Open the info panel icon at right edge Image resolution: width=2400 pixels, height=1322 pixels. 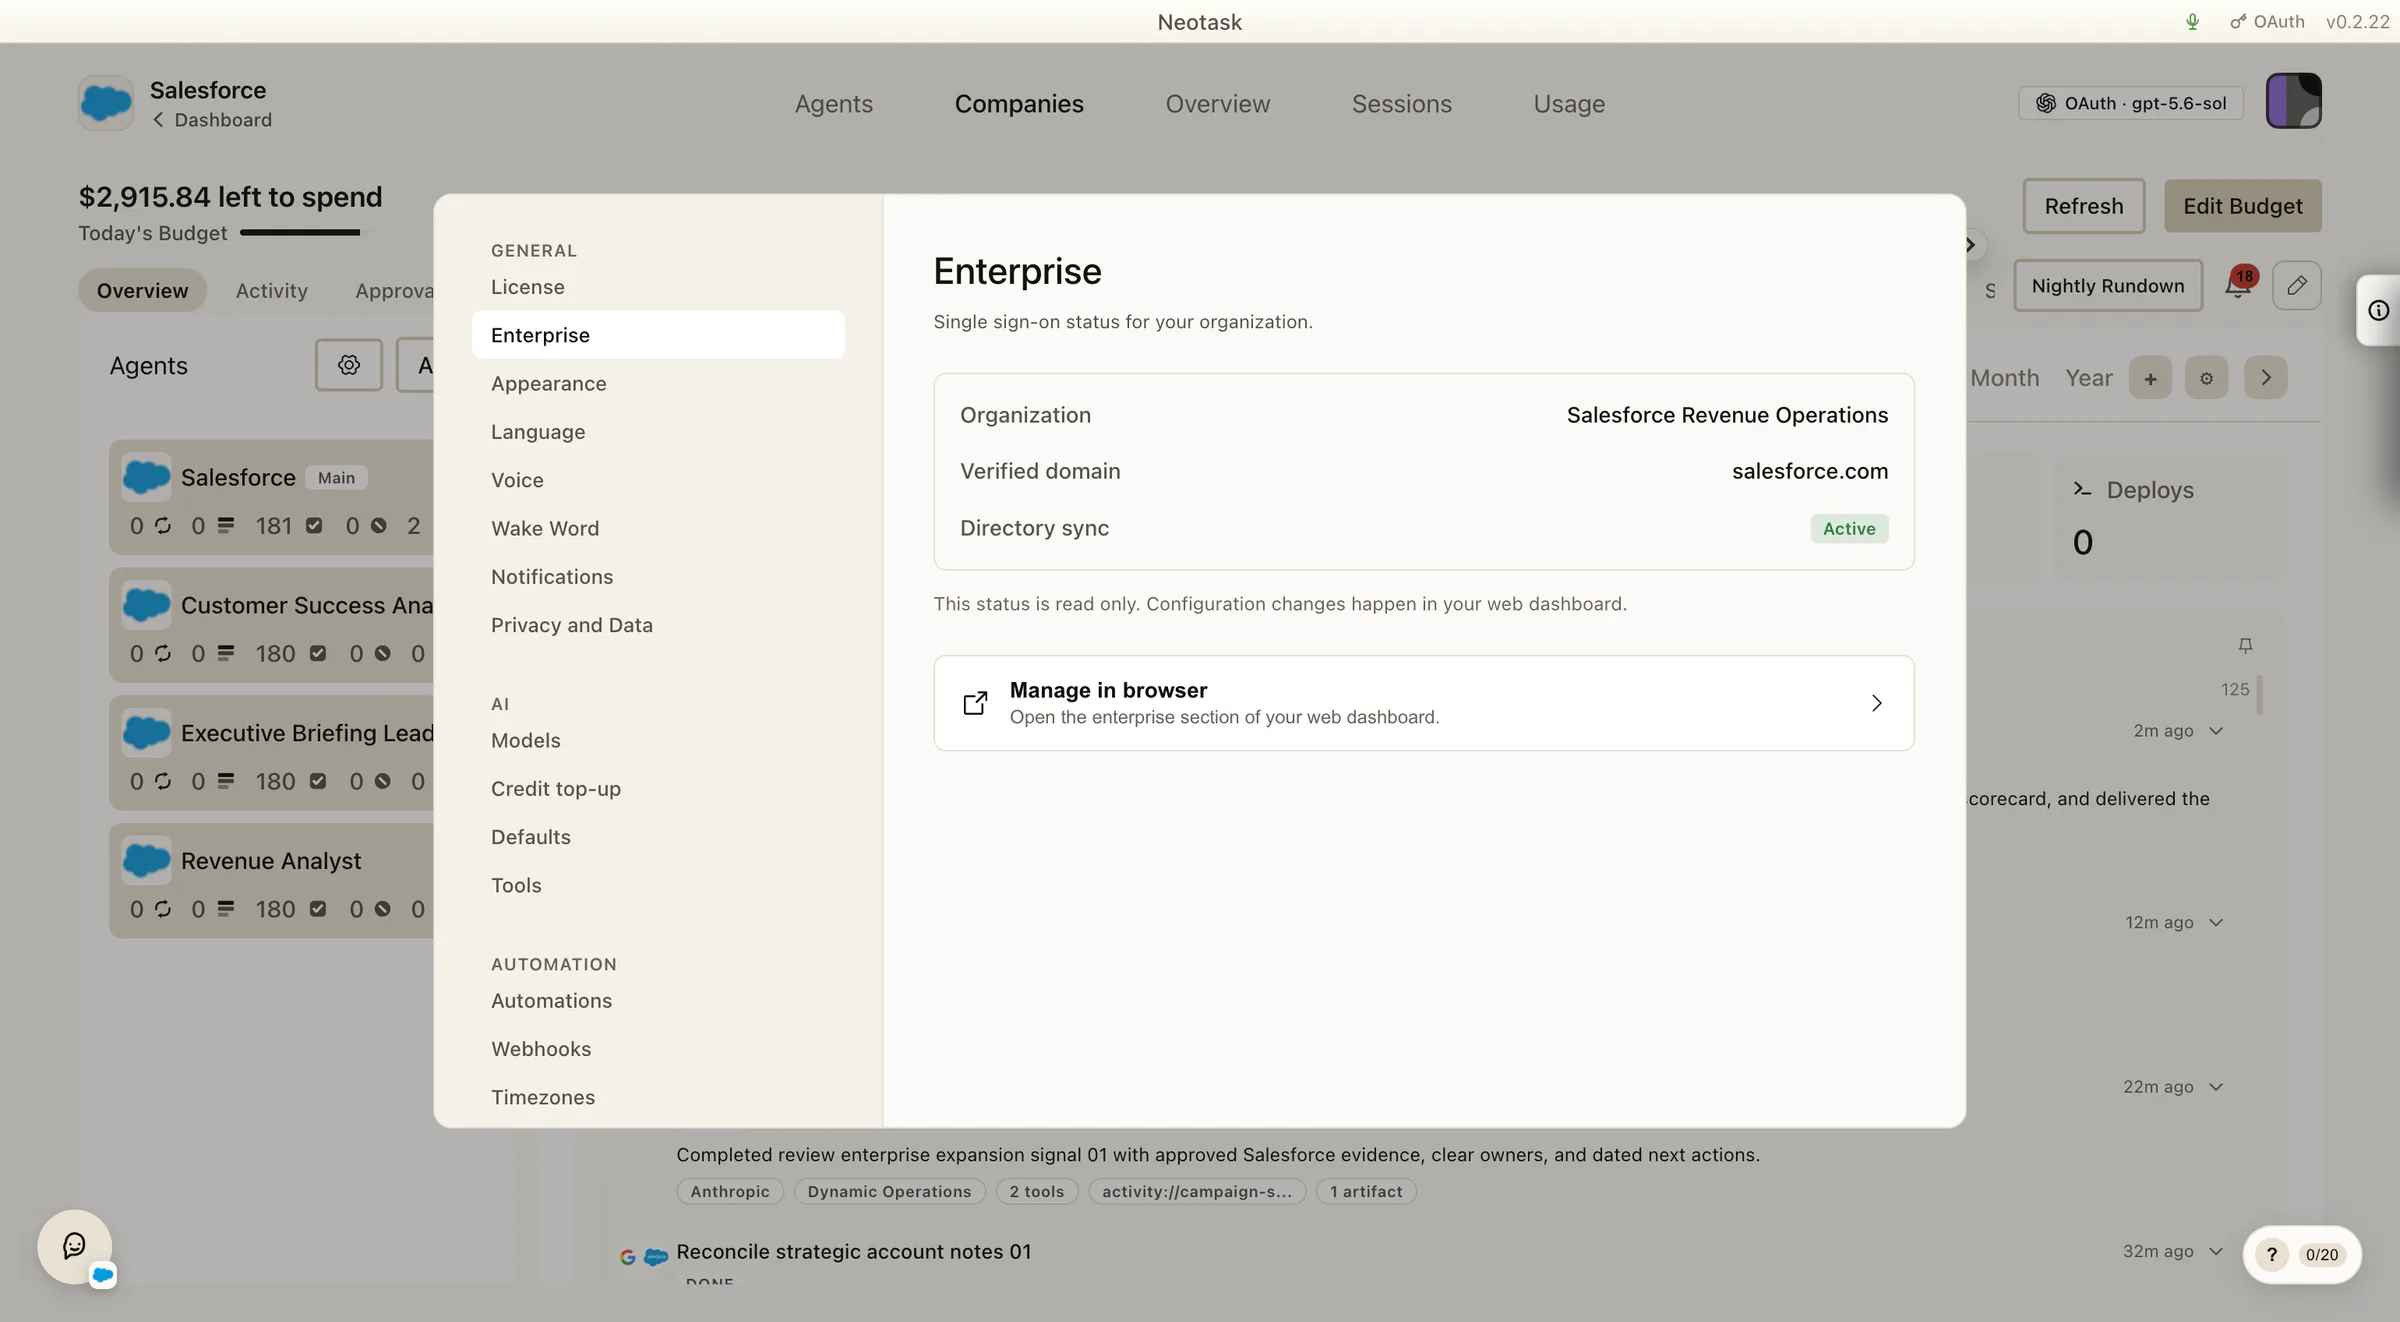pyautogui.click(x=2379, y=310)
